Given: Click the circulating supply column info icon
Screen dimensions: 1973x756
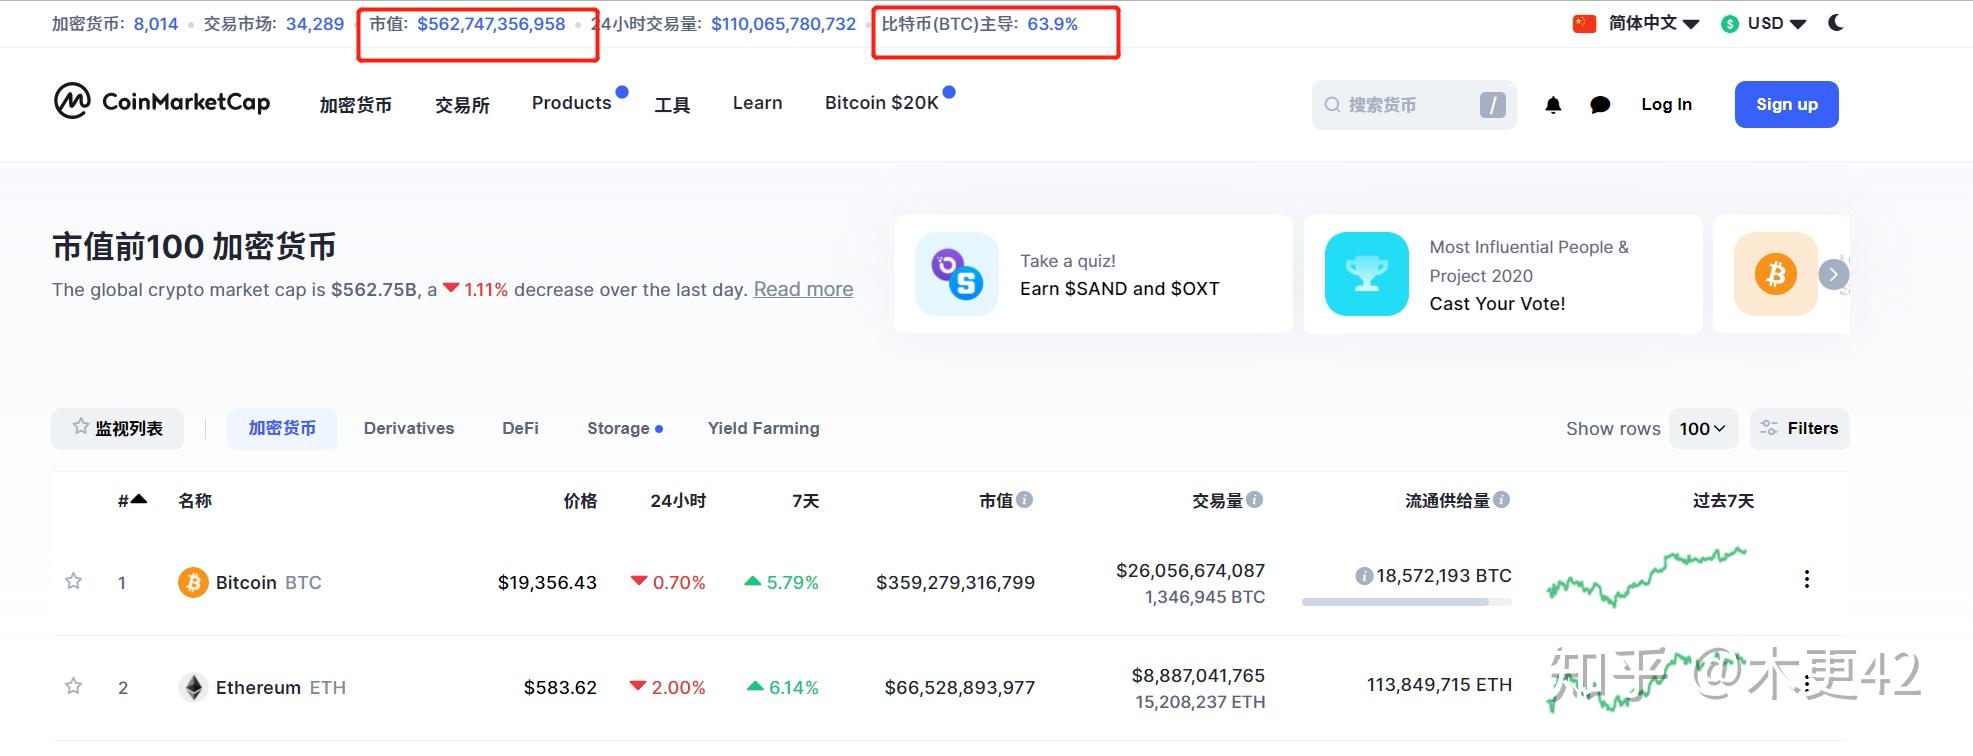Looking at the screenshot, I should (x=1502, y=500).
